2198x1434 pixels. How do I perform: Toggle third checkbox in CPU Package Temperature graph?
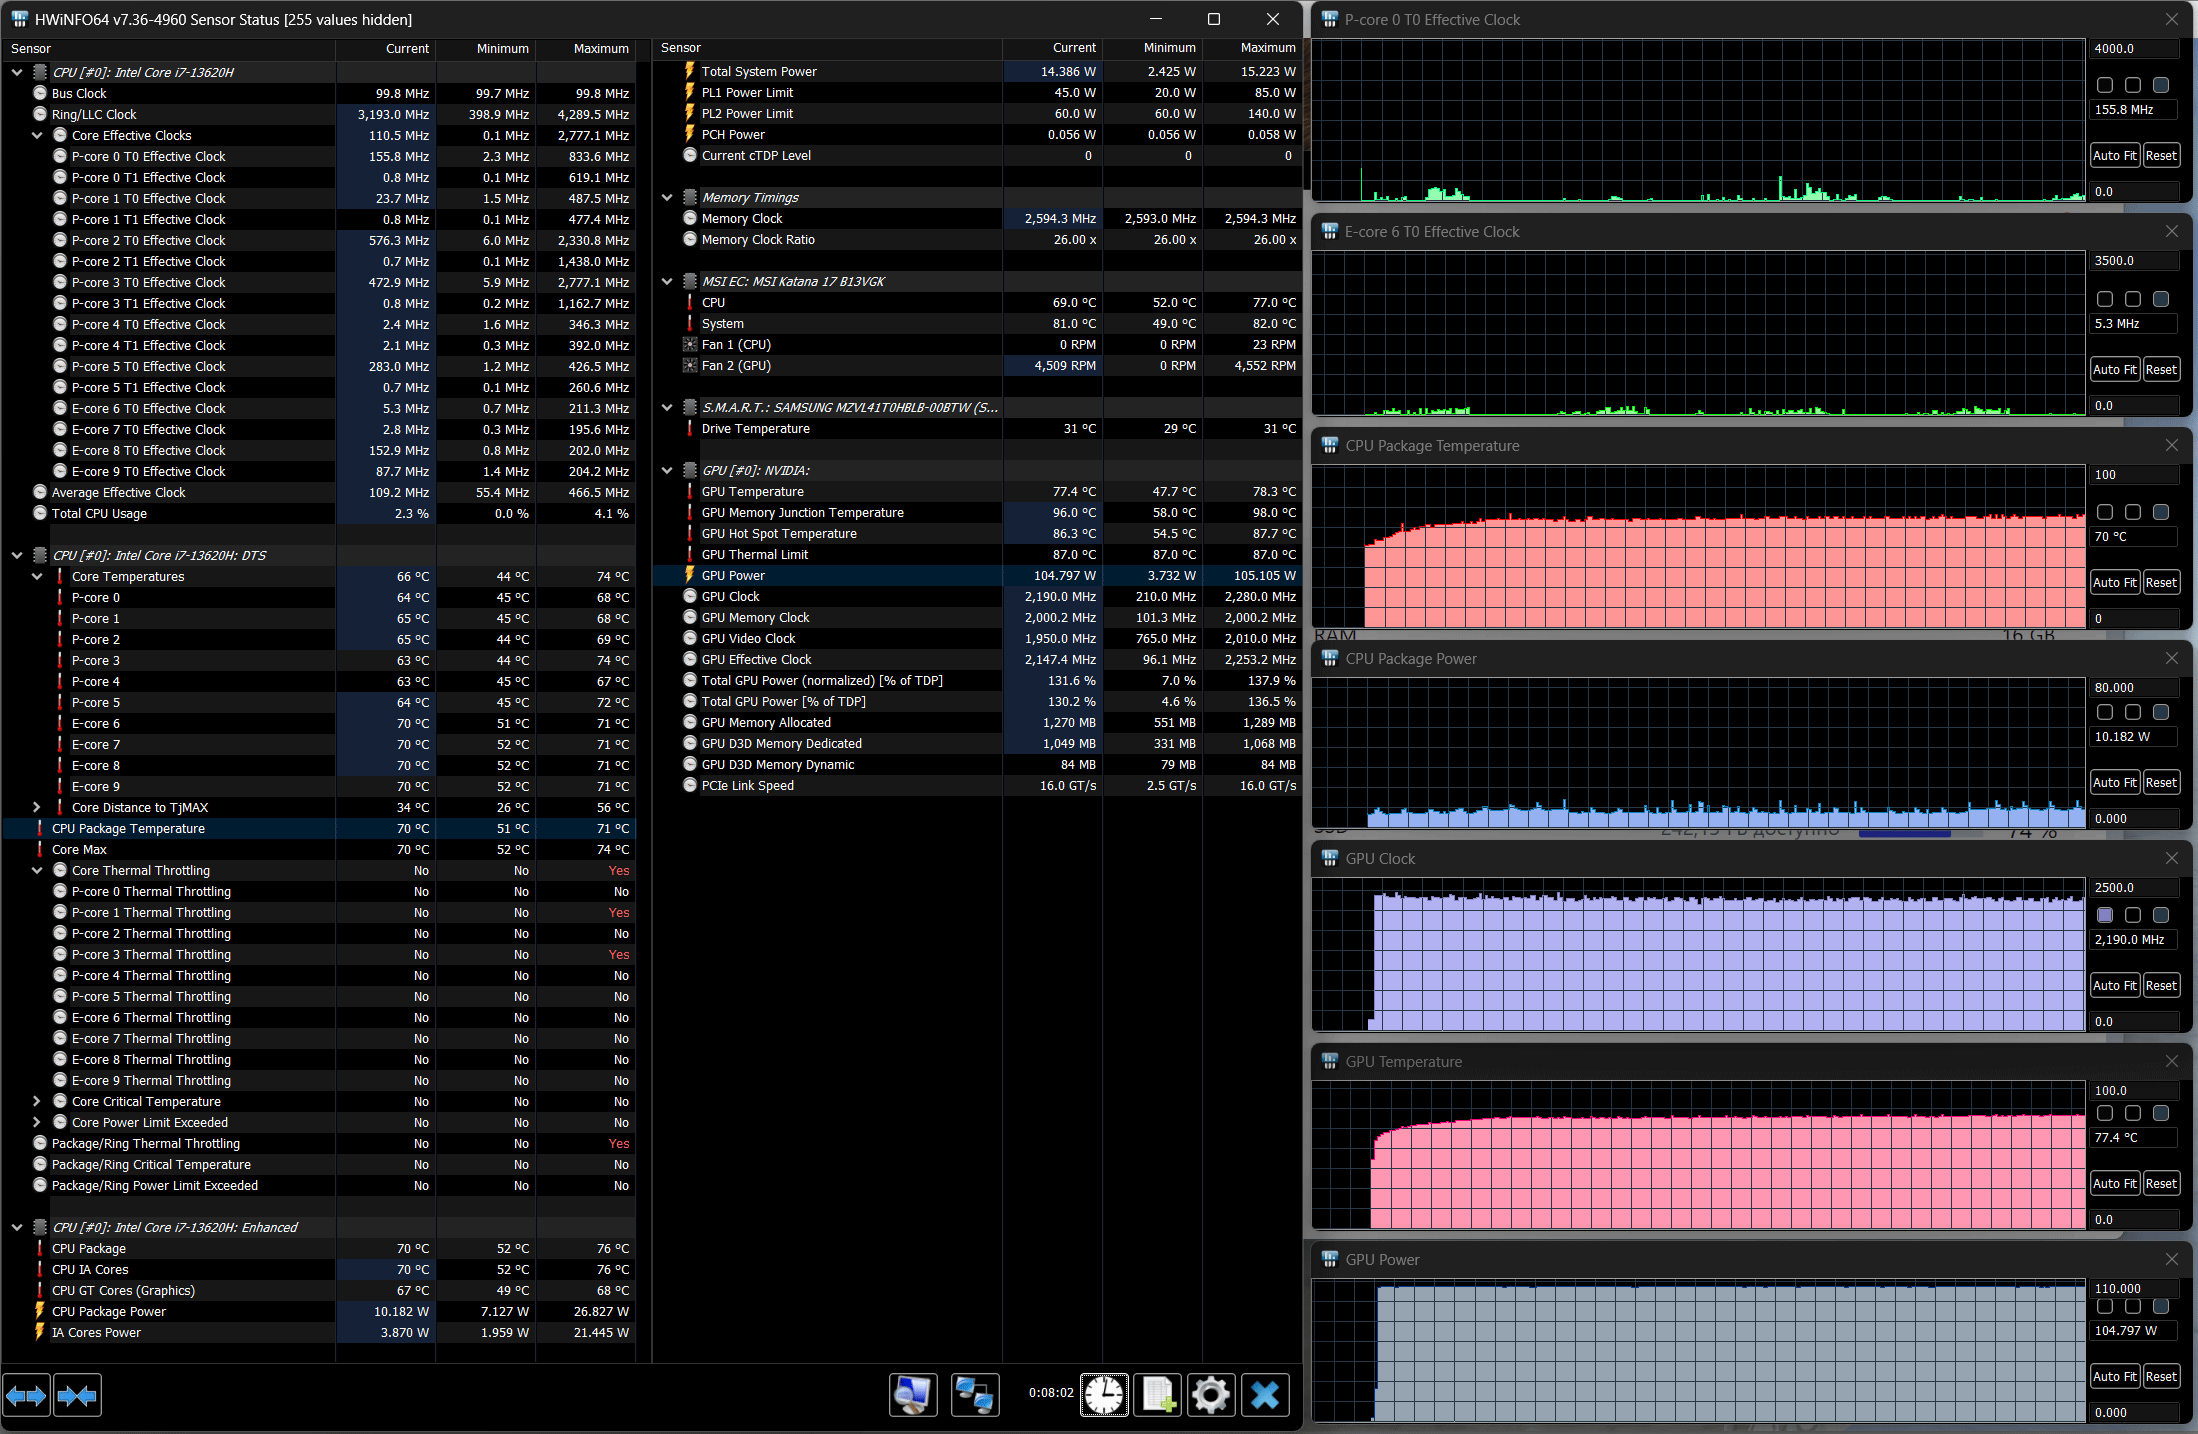click(2161, 512)
